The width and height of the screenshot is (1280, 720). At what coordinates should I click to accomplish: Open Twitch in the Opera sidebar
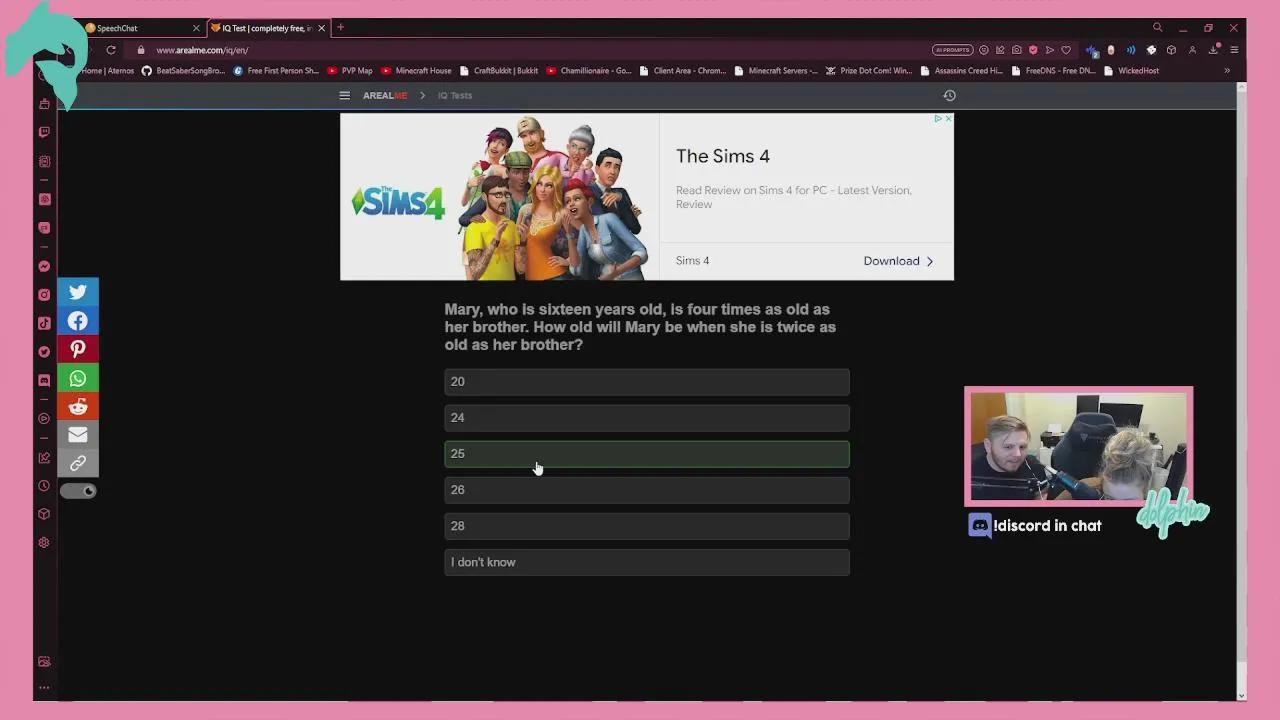pyautogui.click(x=44, y=132)
